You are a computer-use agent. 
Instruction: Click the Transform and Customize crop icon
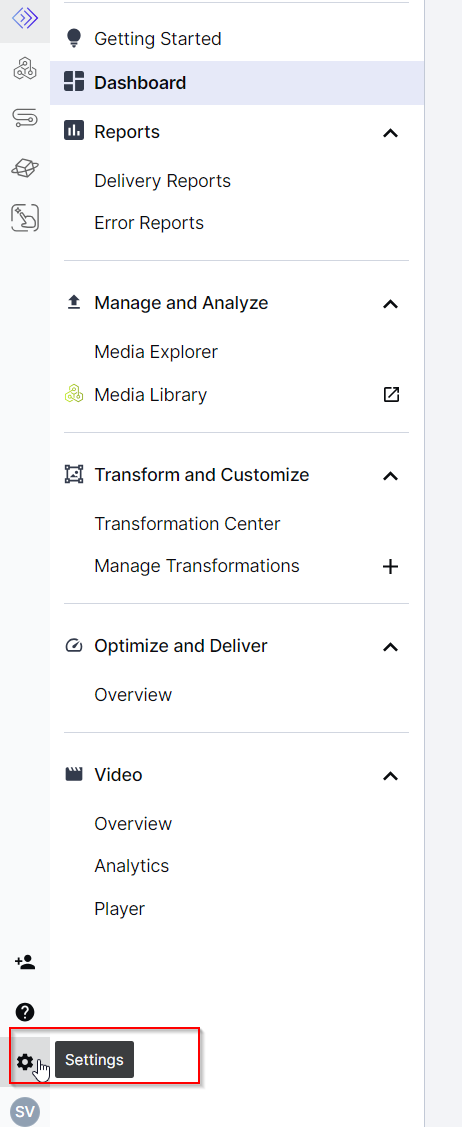click(x=74, y=474)
